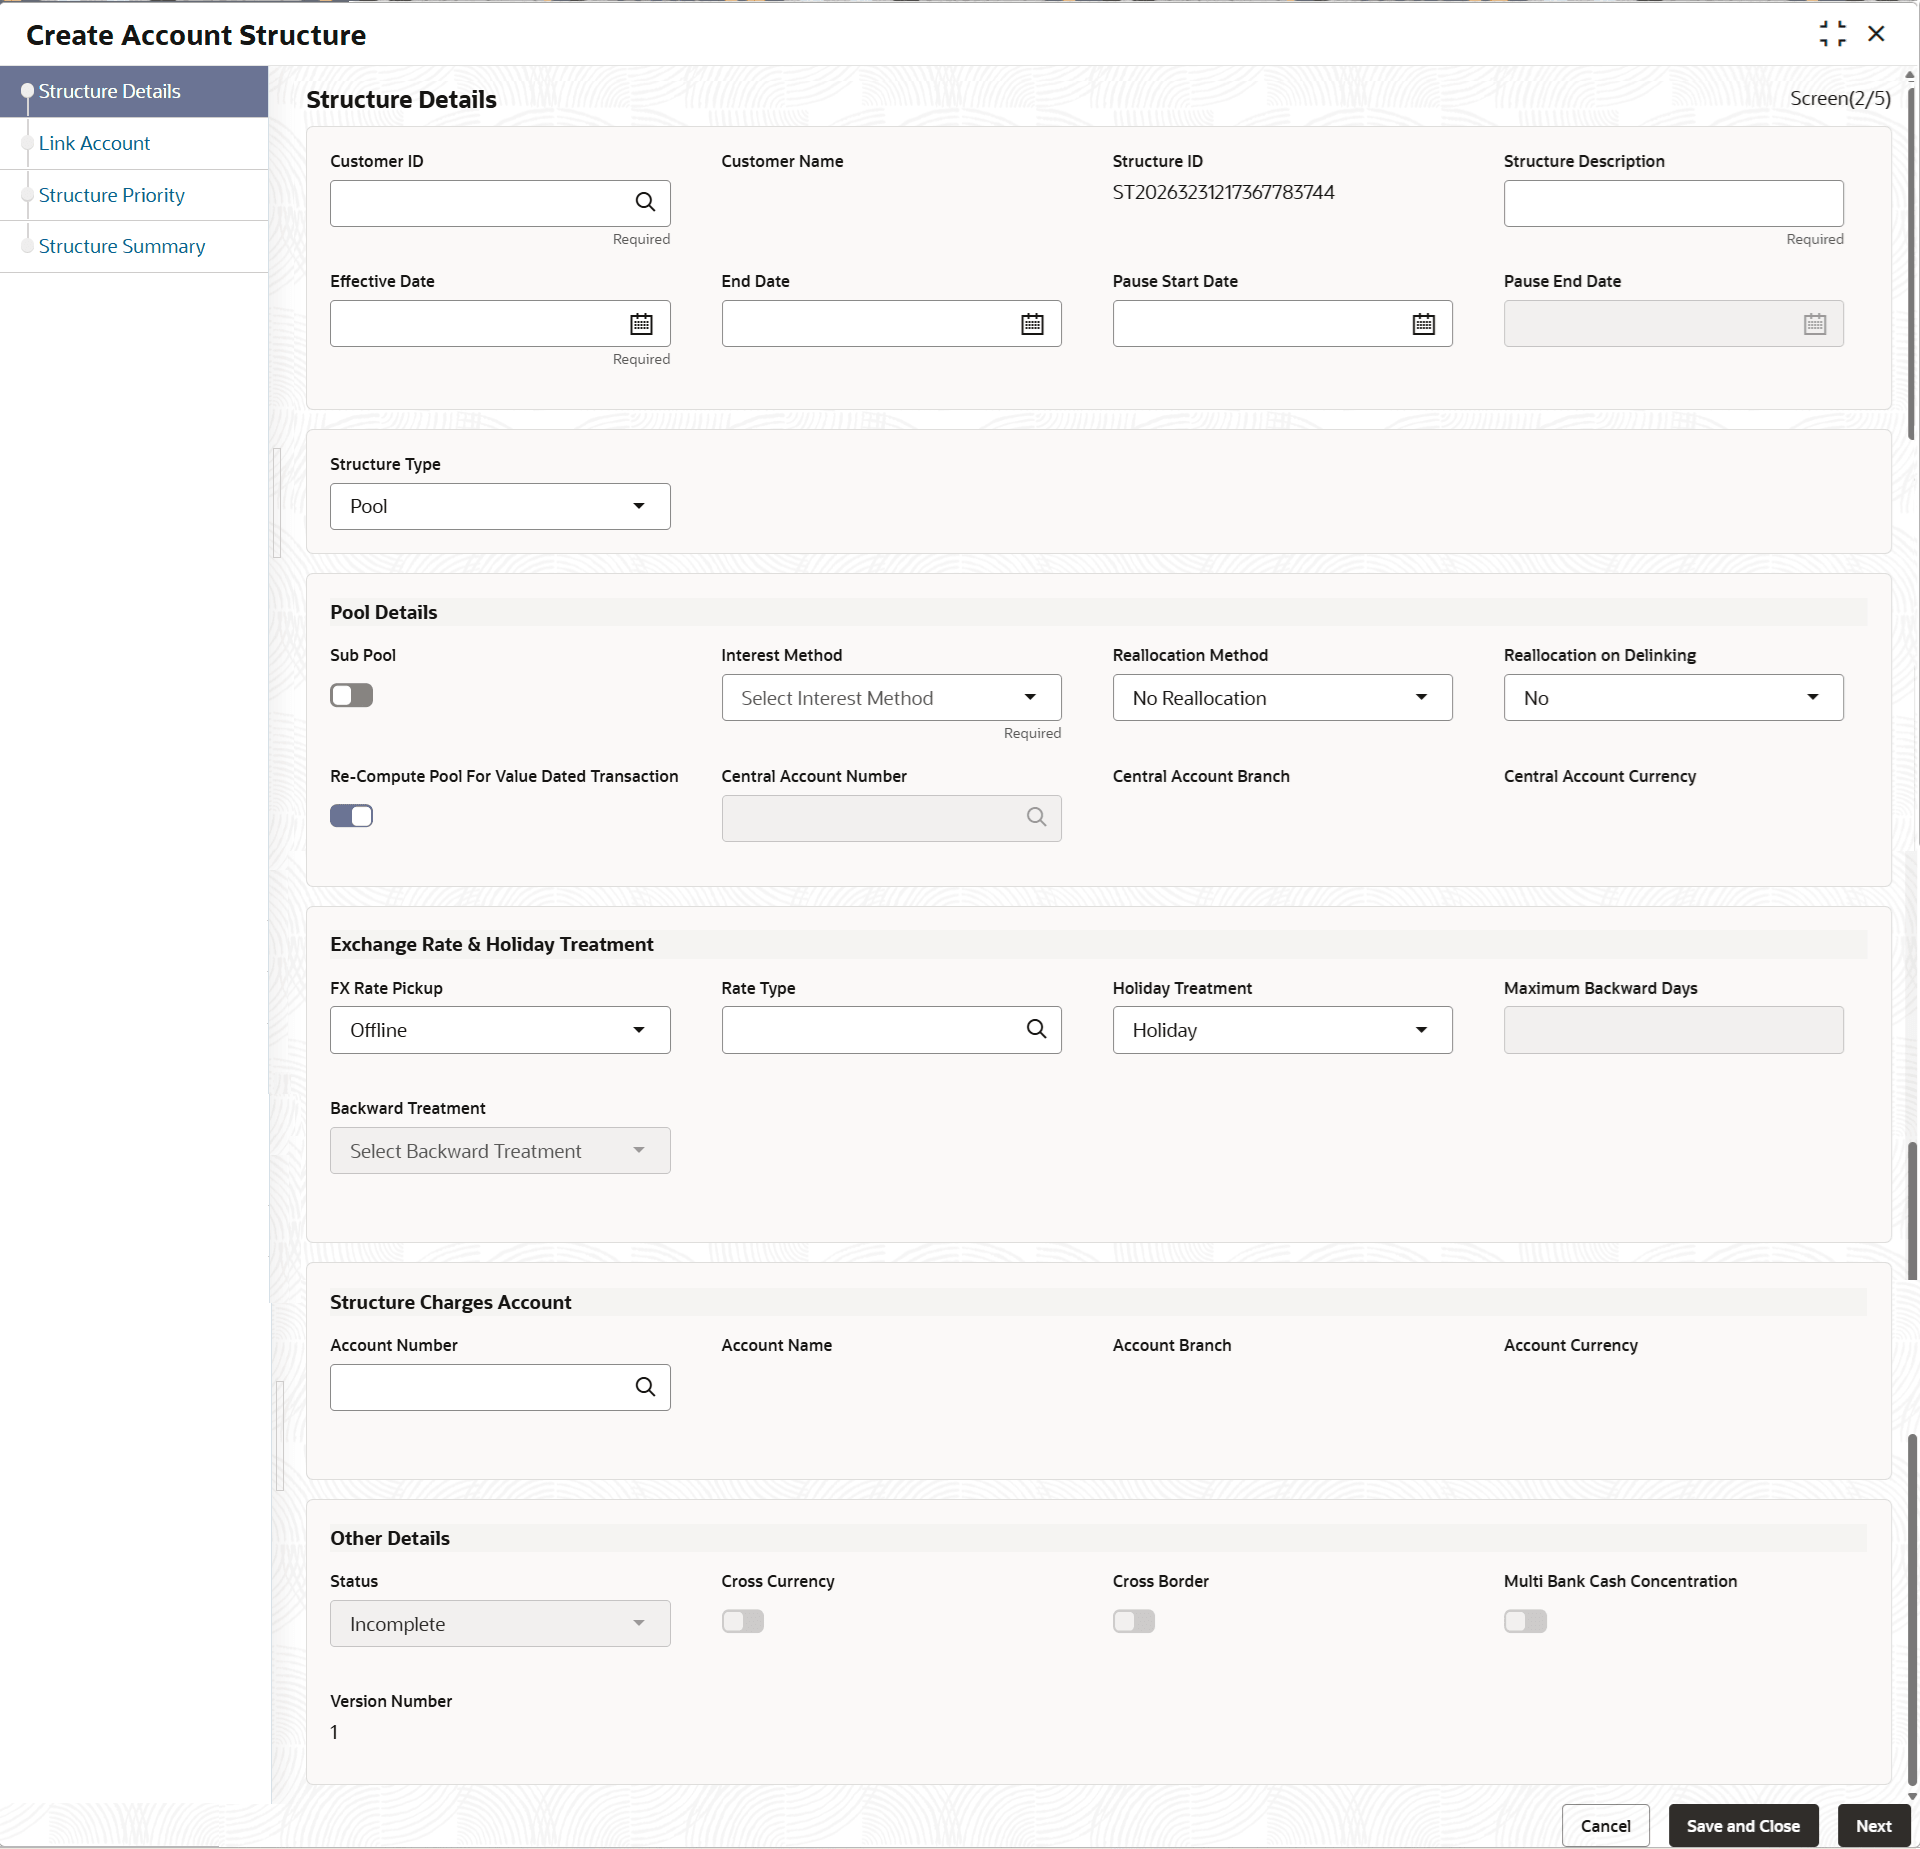
Task: Go to the Structure Summary step
Action: coord(122,246)
